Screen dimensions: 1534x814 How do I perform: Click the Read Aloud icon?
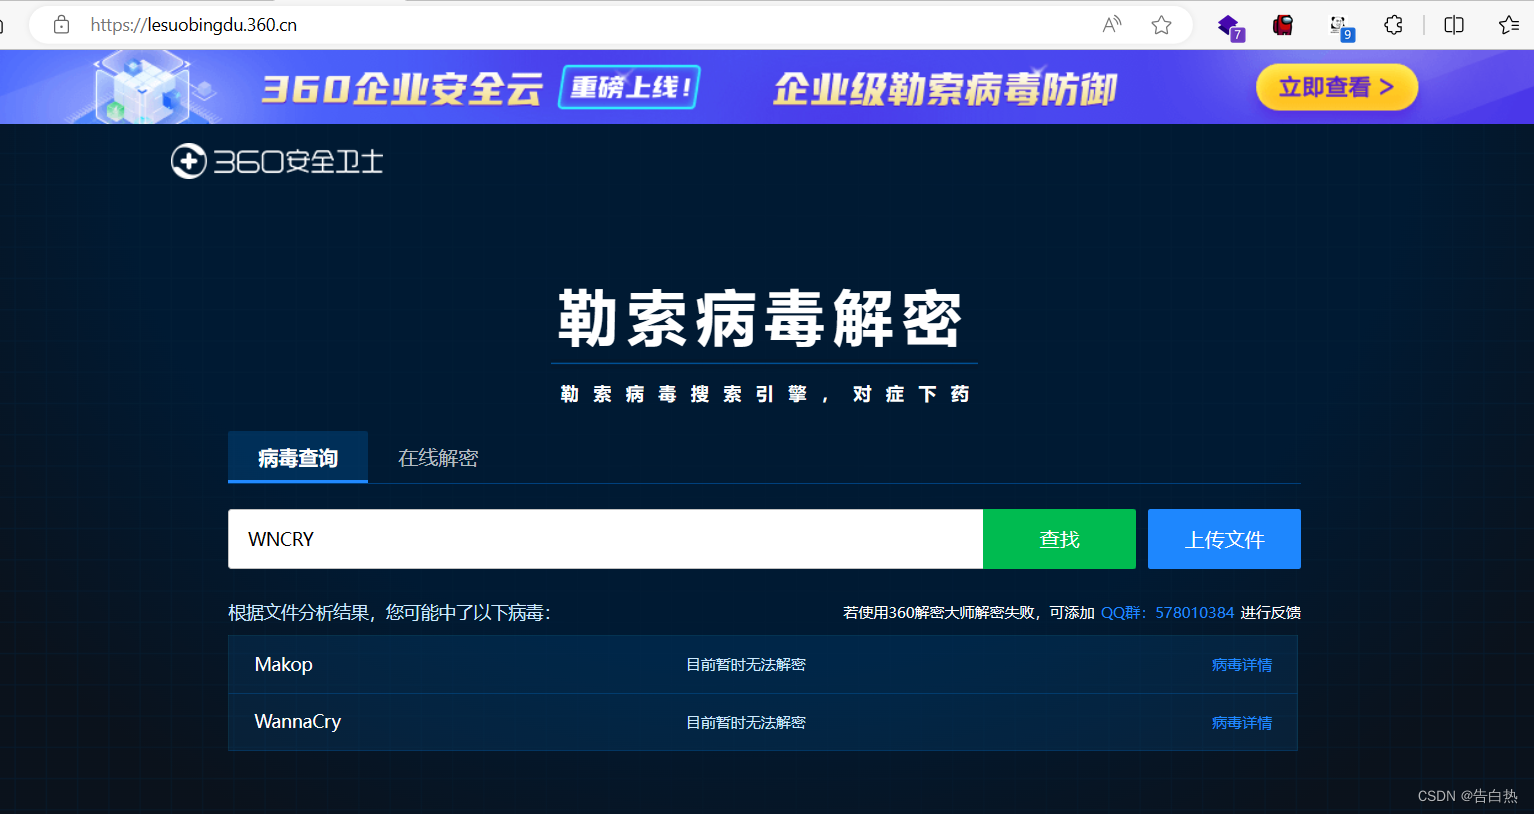click(x=1112, y=25)
